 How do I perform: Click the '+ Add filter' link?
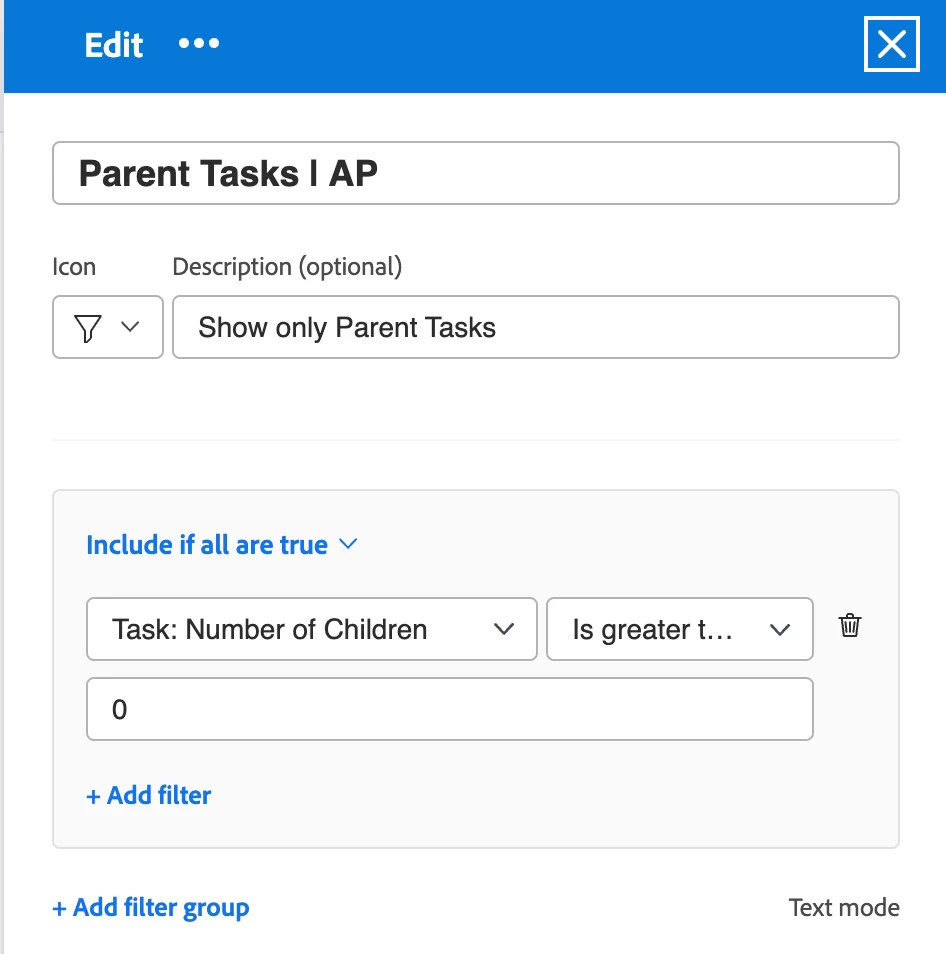(x=149, y=796)
